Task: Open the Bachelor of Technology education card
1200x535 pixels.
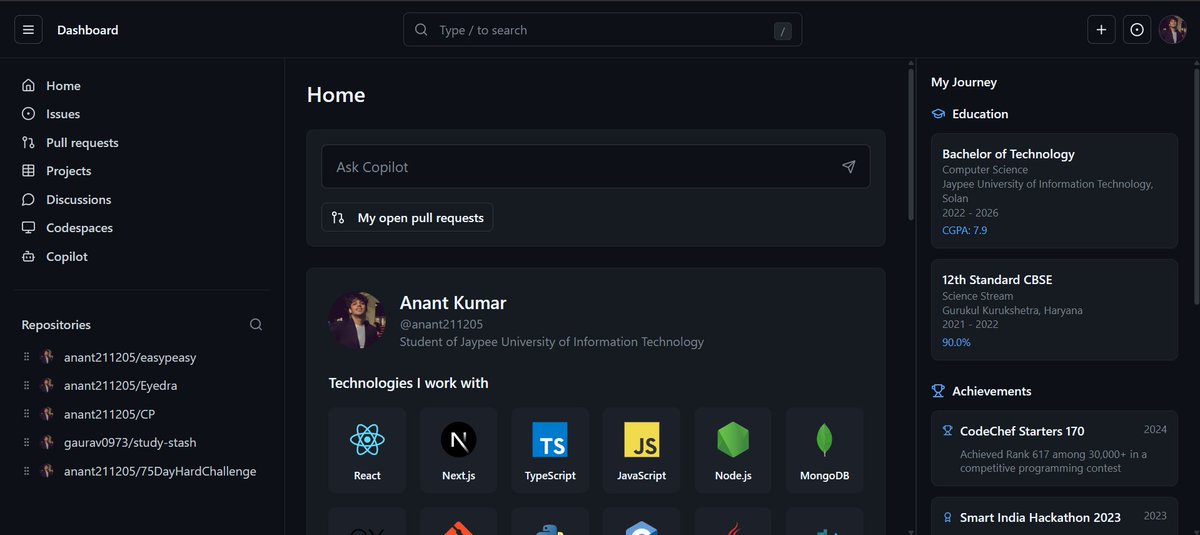Action: (x=1054, y=191)
